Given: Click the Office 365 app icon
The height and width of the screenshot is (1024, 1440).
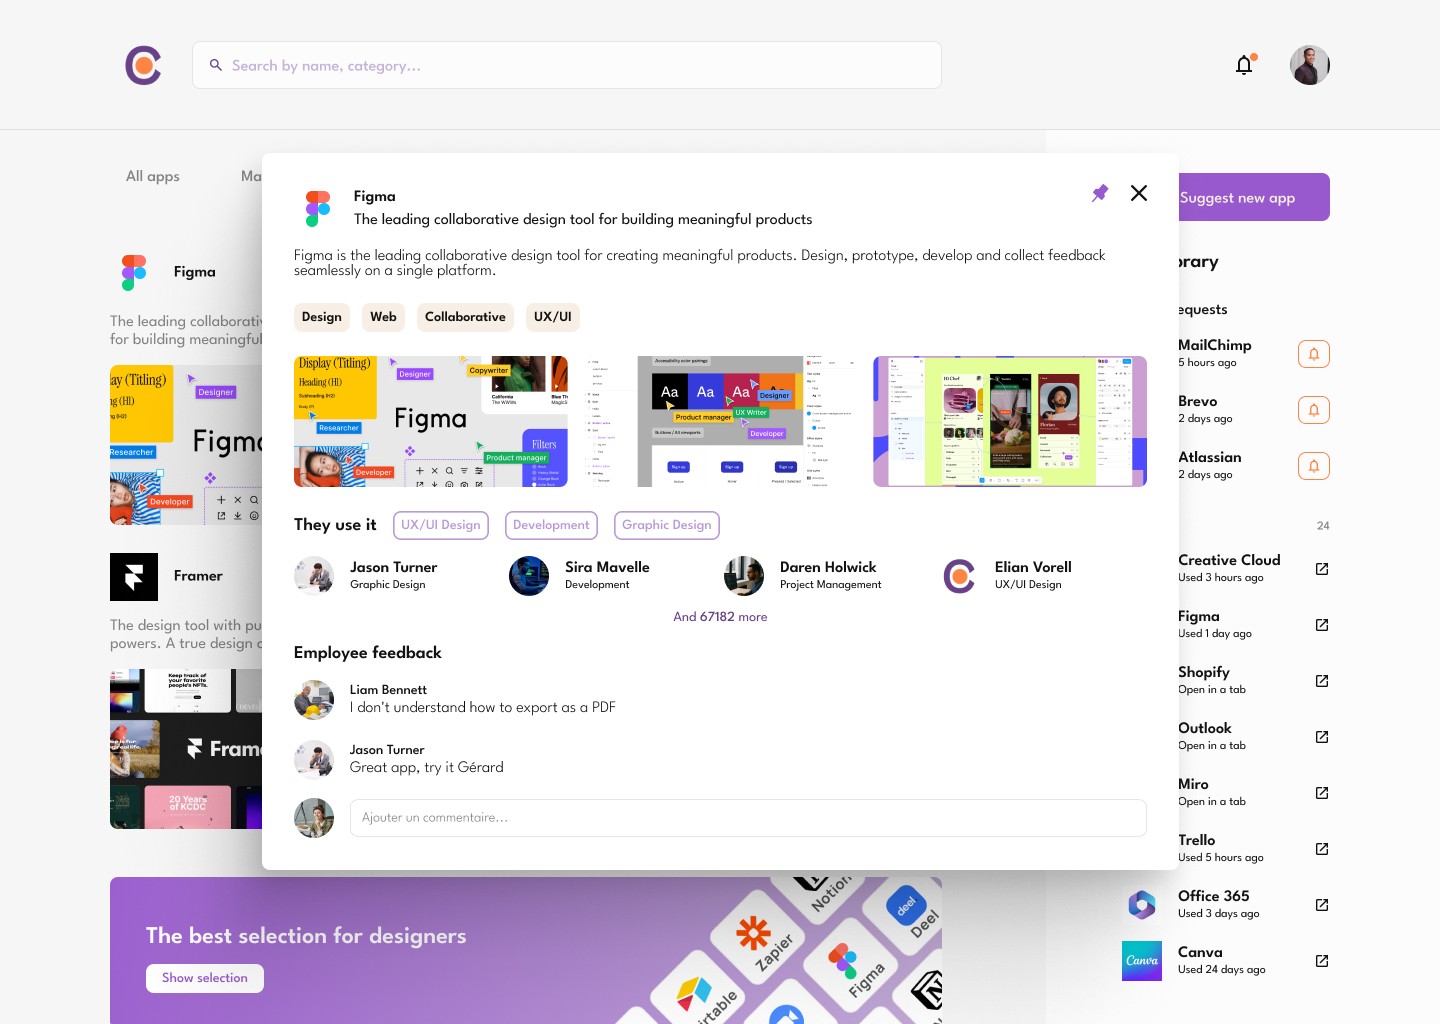Looking at the screenshot, I should 1142,905.
